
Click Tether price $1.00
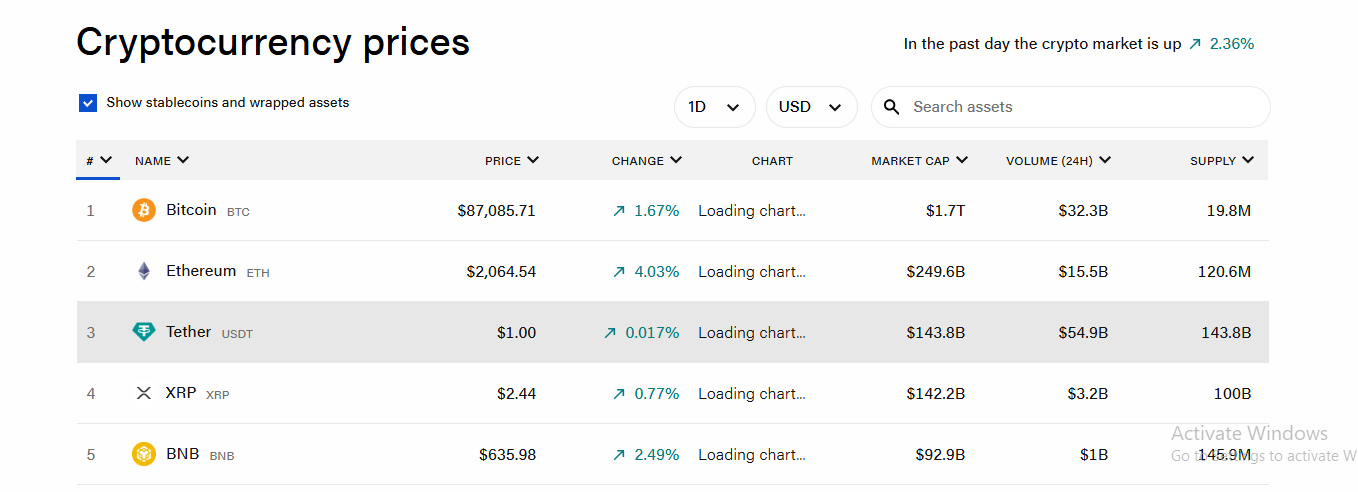click(516, 333)
